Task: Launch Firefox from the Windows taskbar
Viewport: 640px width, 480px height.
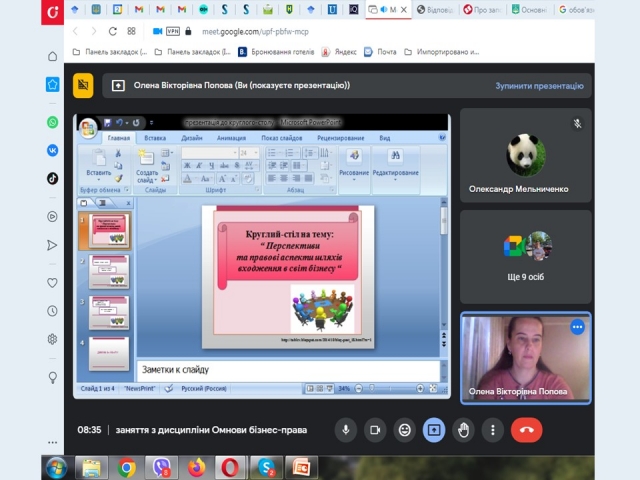Action: click(195, 467)
